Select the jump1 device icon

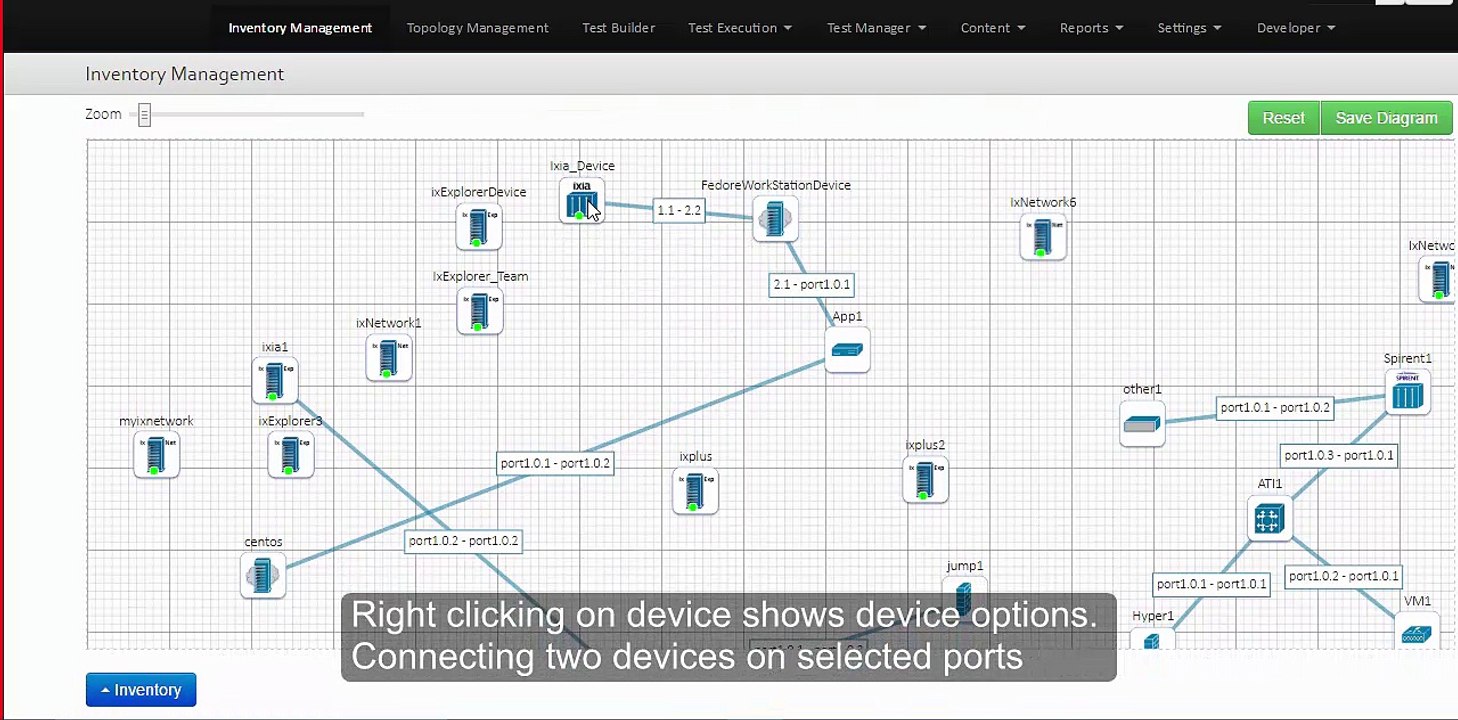click(x=964, y=598)
